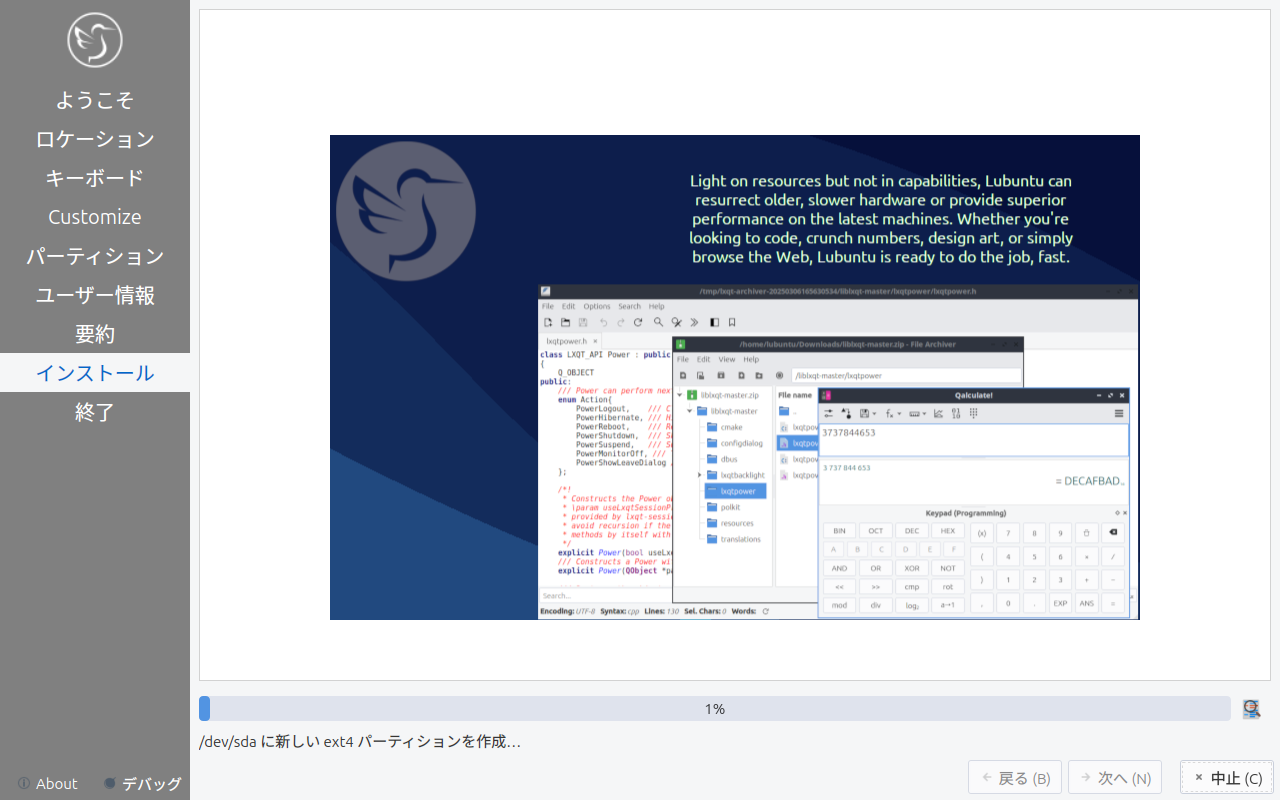This screenshot has height=800, width=1280.
Task: Click the 戻る (B) back button
Action: (x=1015, y=778)
